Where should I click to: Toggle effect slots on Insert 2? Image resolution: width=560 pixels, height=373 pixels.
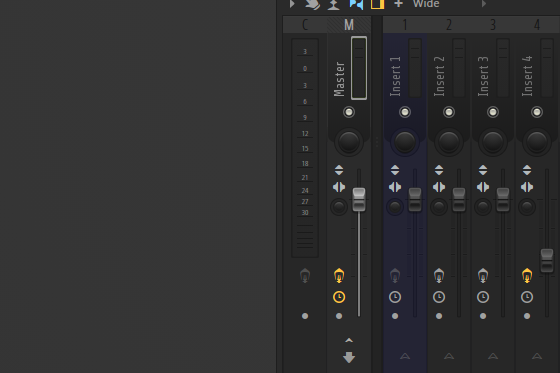coord(439,276)
